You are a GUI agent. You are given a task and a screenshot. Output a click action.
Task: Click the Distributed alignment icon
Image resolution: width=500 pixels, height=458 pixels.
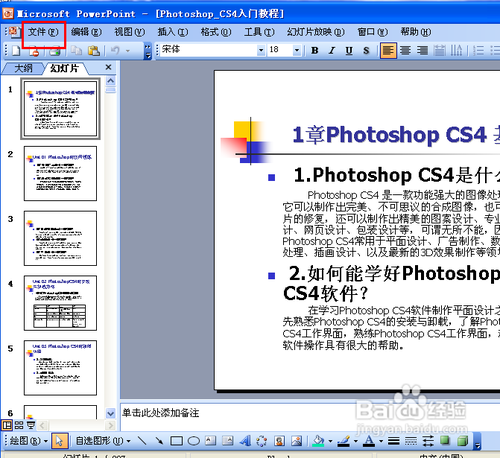pyautogui.click(x=439, y=51)
